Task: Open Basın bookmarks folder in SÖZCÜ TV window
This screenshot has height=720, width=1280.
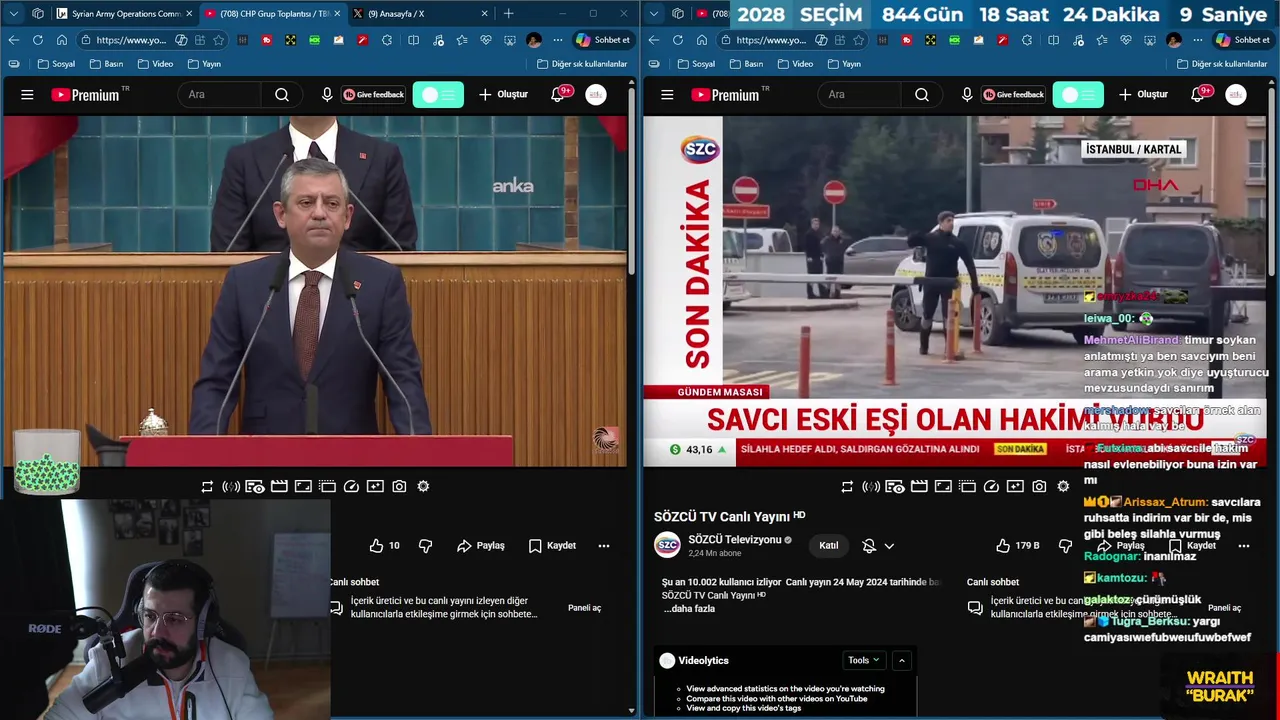Action: coord(745,64)
